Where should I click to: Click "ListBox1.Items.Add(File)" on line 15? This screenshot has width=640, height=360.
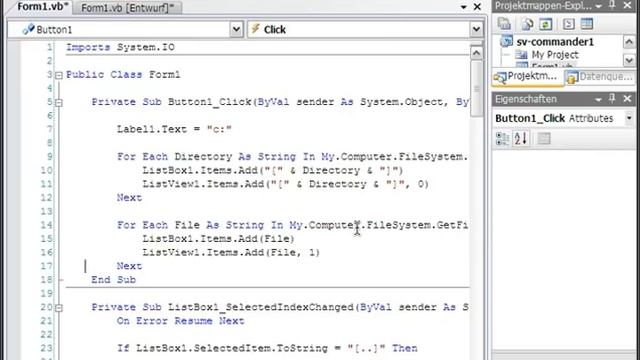click(218, 239)
